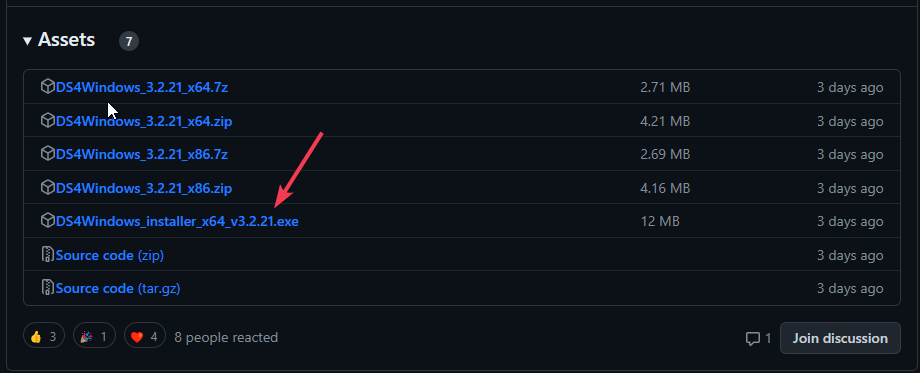This screenshot has height=373, width=920.
Task: Click archive icon beside Source code (tar.gz)
Action: point(48,288)
